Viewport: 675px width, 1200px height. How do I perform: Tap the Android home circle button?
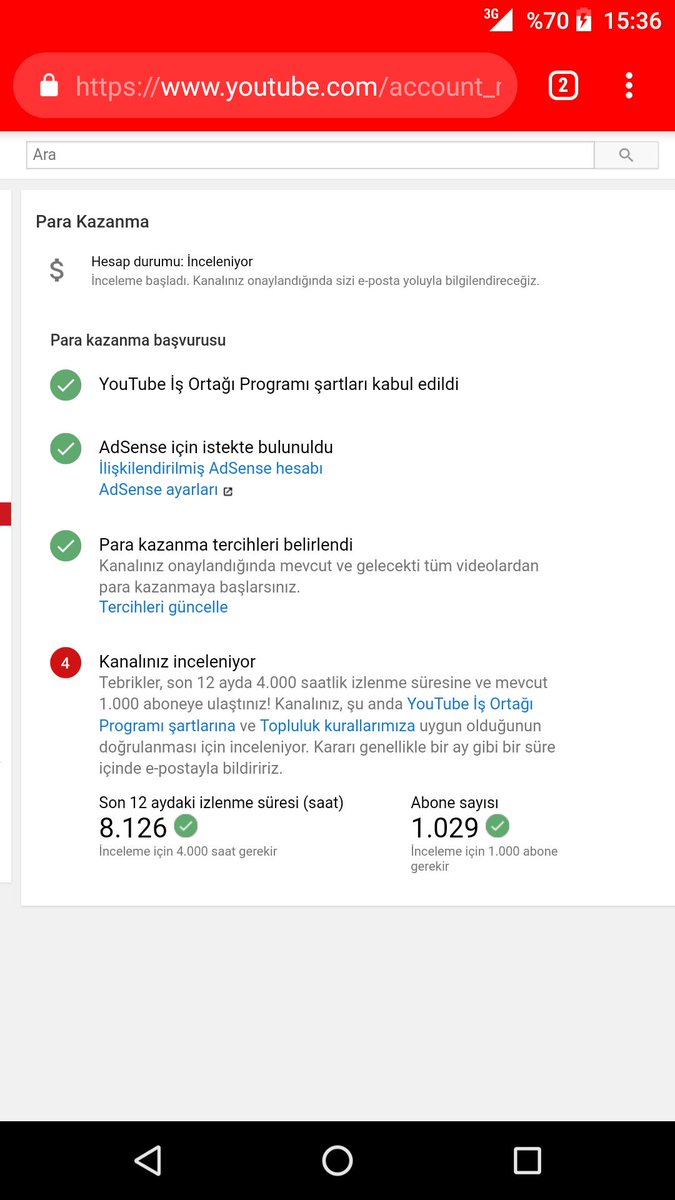pyautogui.click(x=338, y=1160)
